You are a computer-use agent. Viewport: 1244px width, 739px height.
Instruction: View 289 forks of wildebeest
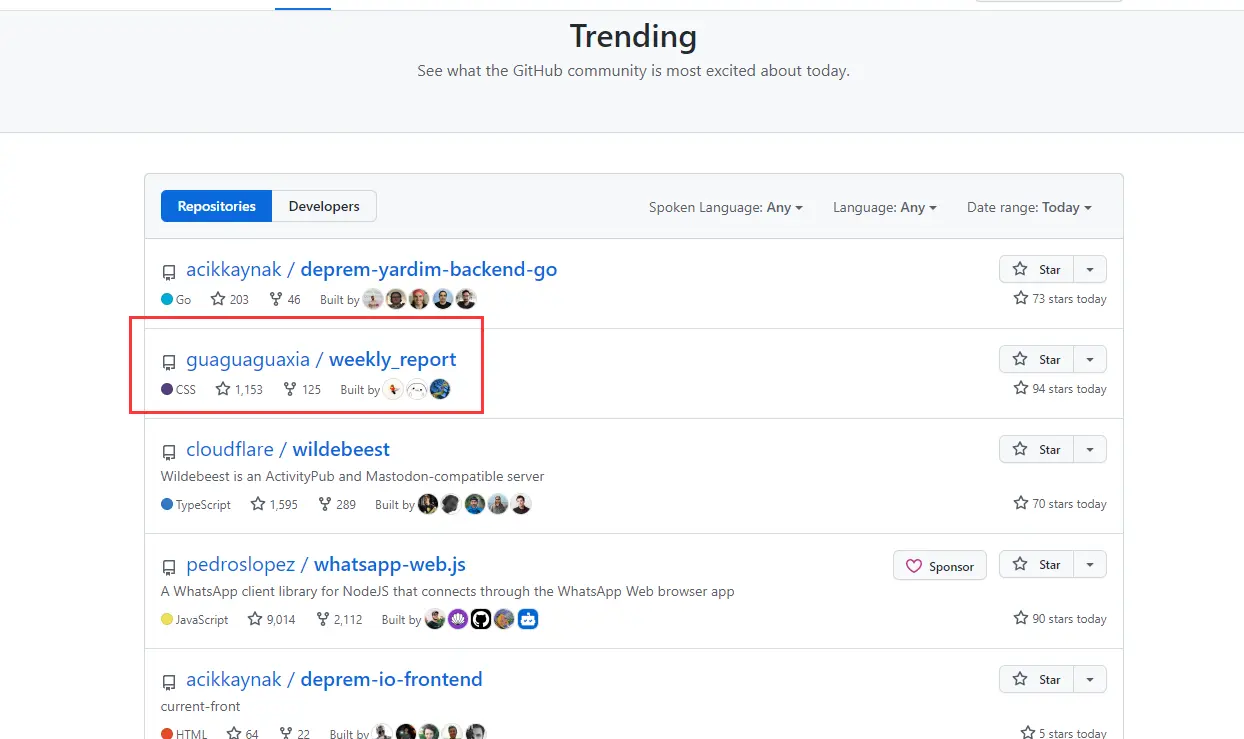337,504
